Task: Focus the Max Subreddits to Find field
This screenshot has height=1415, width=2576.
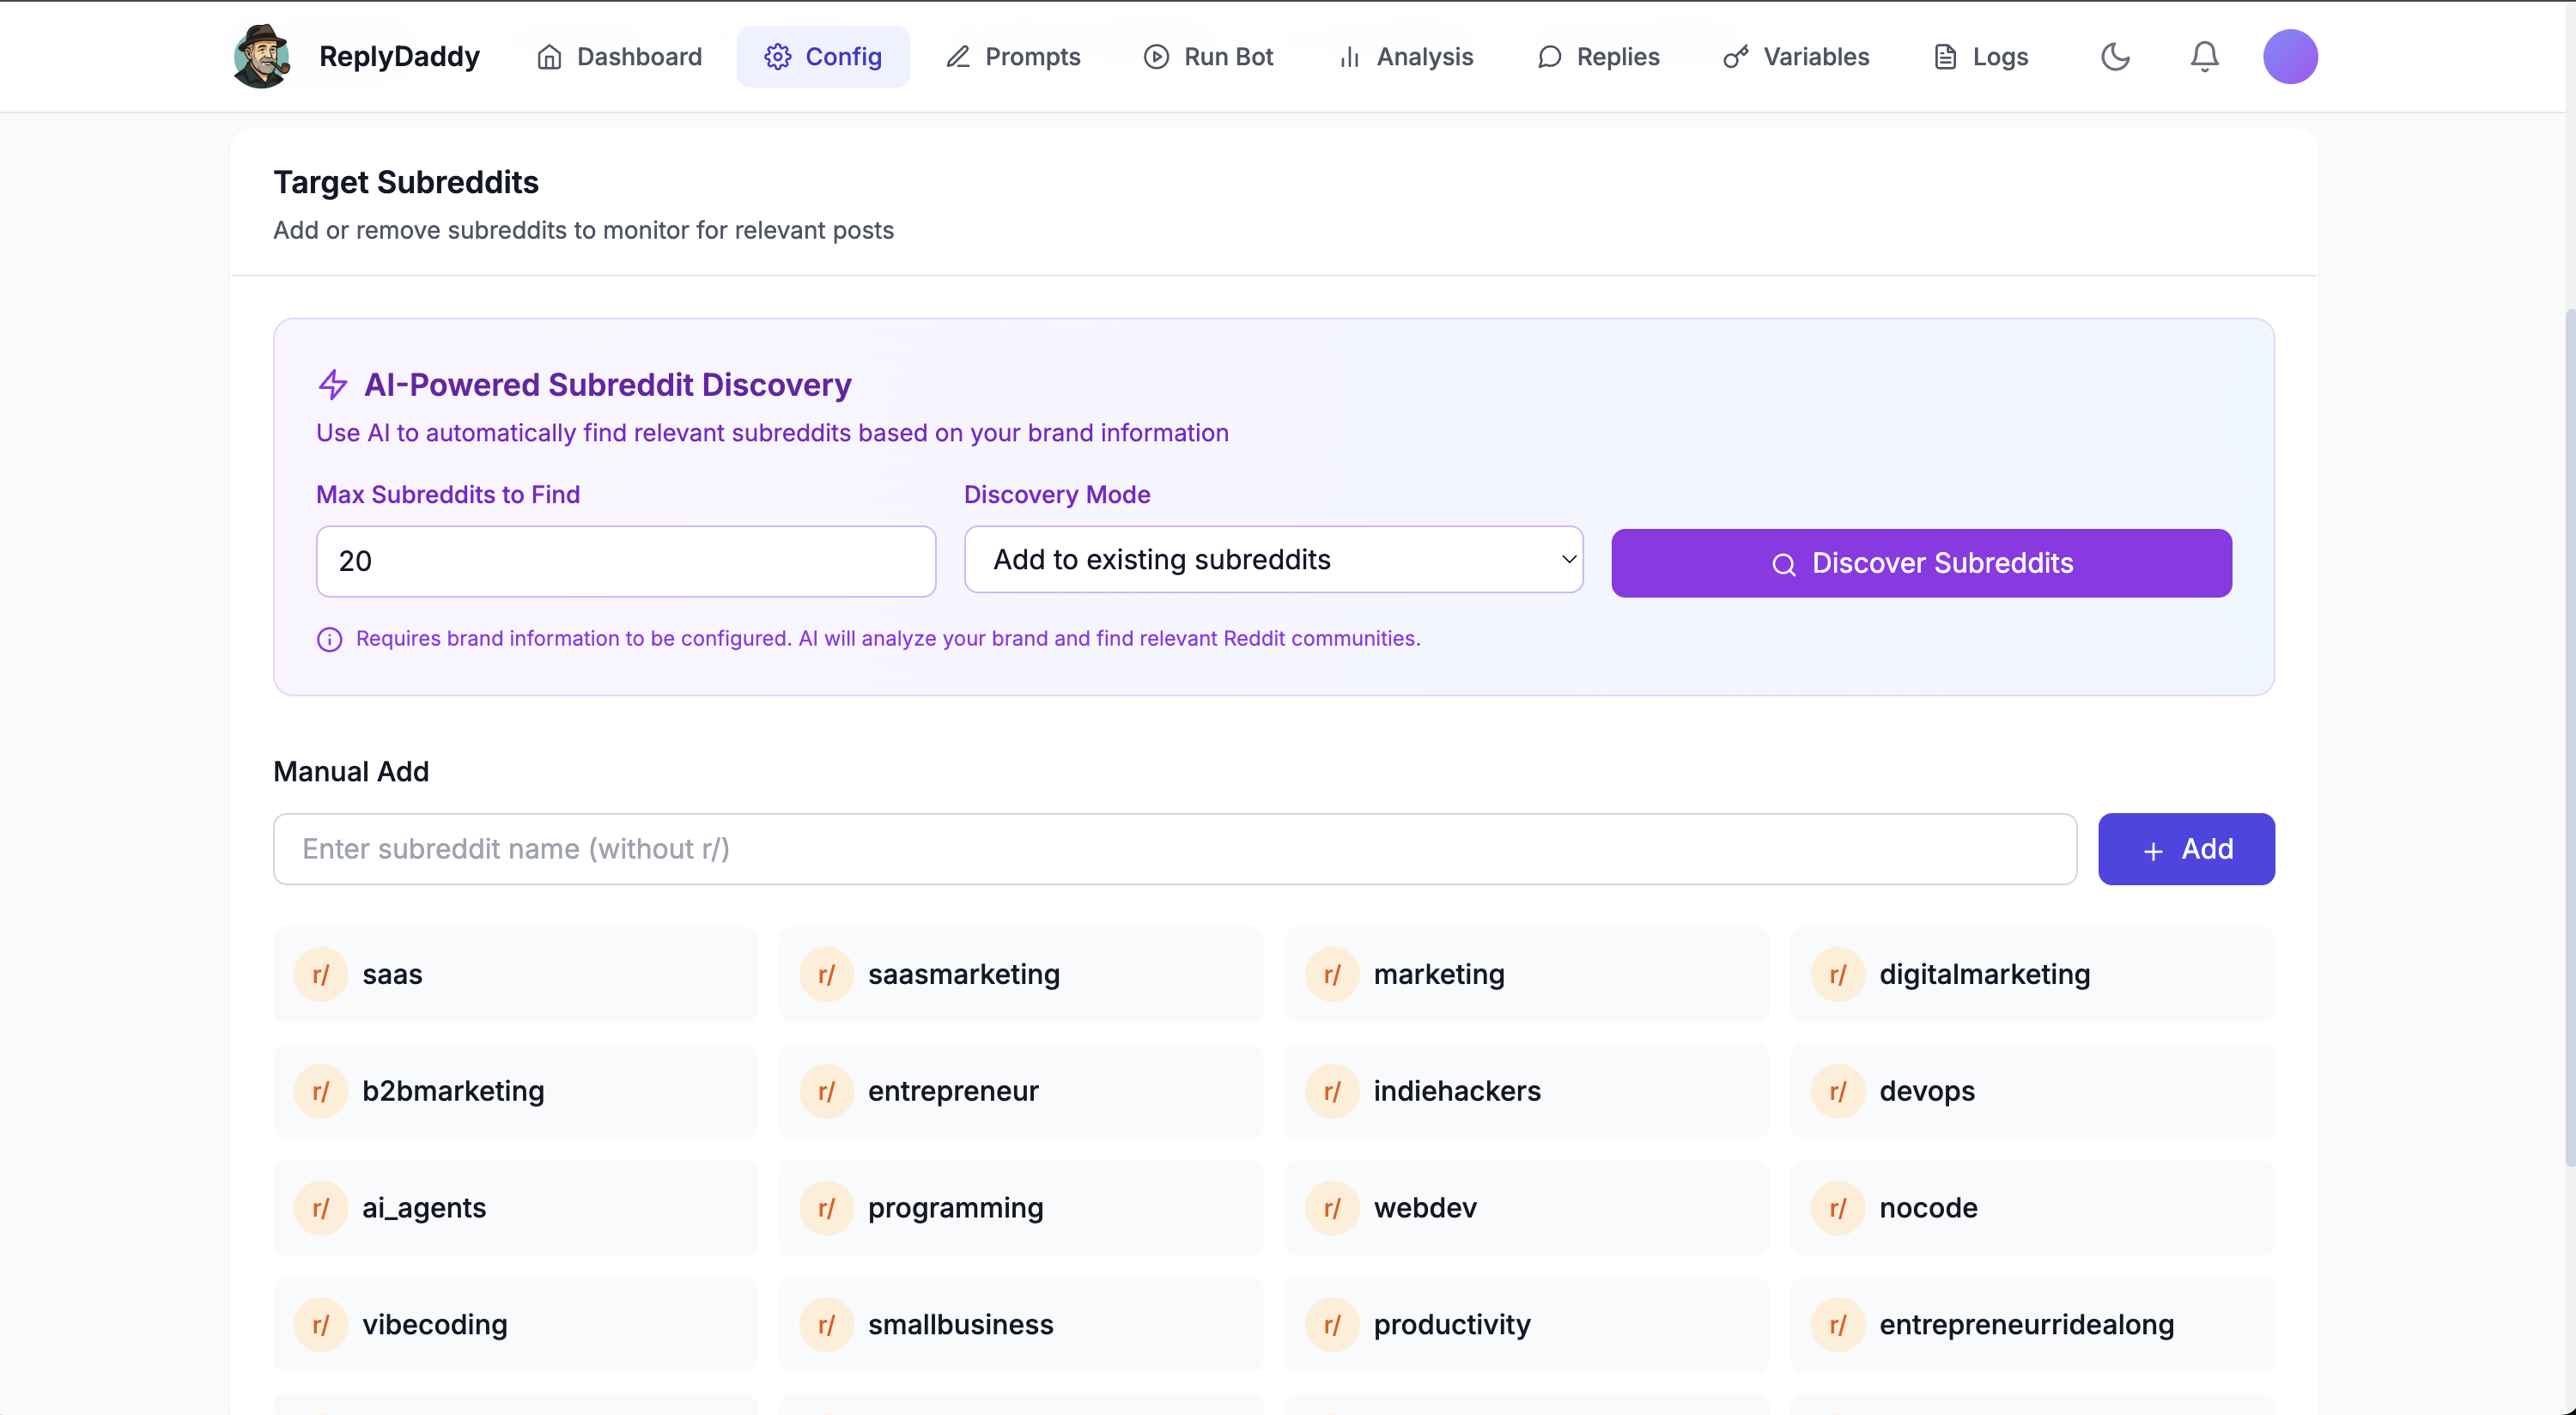Action: point(626,561)
